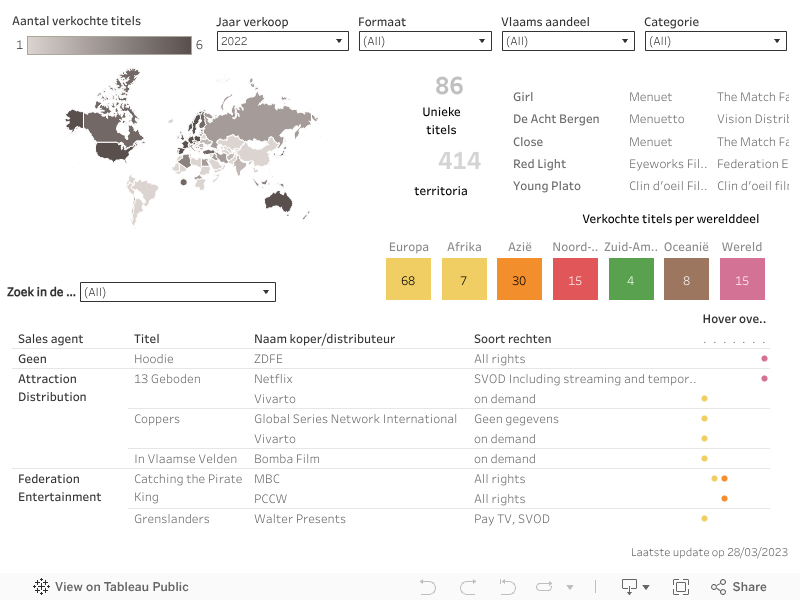Enter full screen mode
800x600 pixels.
[681, 587]
